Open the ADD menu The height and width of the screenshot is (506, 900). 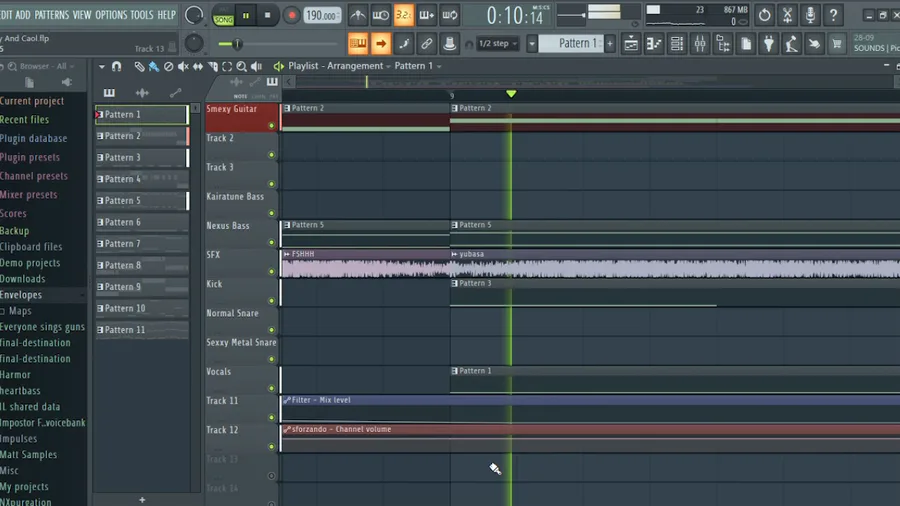(23, 15)
